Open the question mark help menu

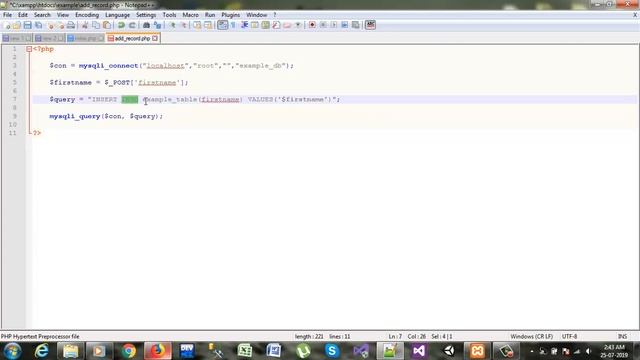275,15
